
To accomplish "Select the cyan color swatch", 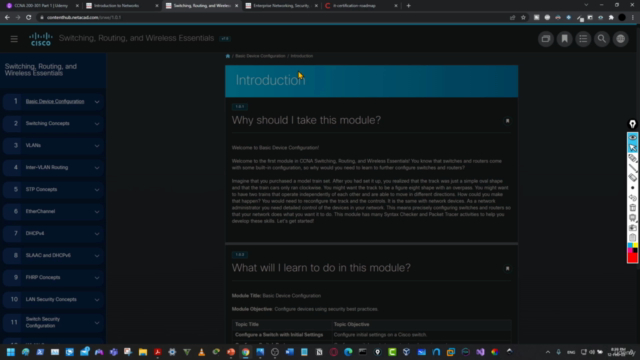I will (630, 245).
